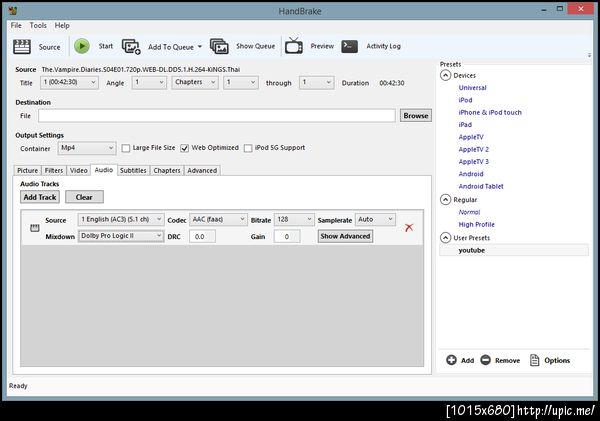Select the Normal preset

(469, 212)
